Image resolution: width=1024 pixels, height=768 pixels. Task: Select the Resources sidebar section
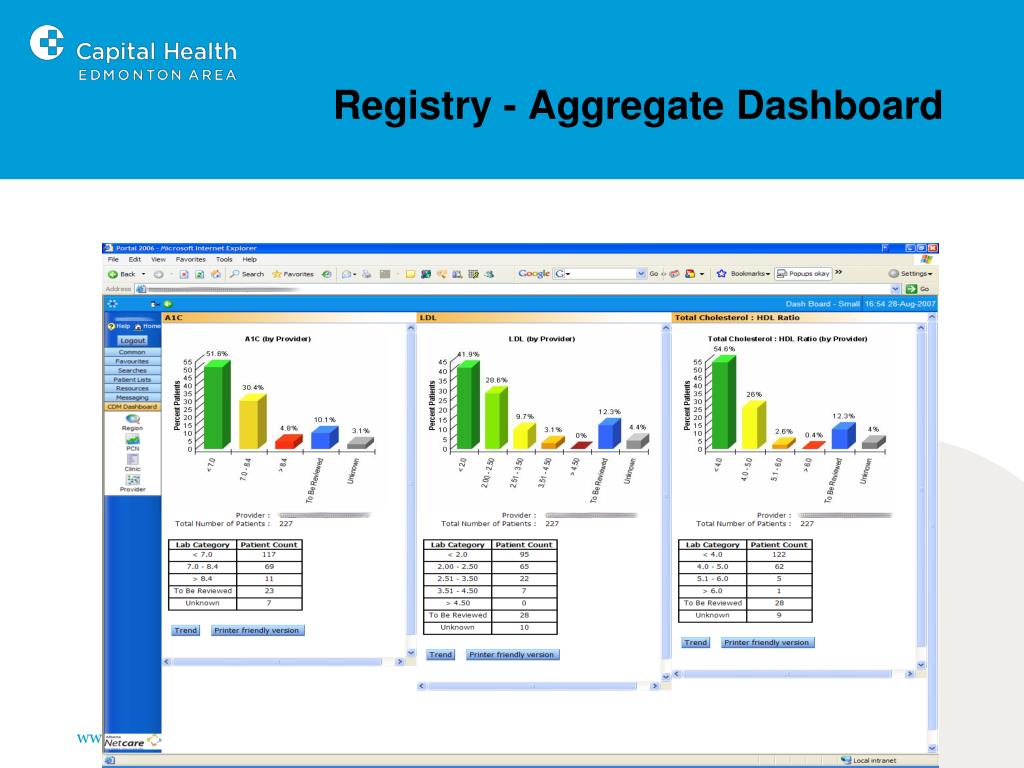point(133,389)
